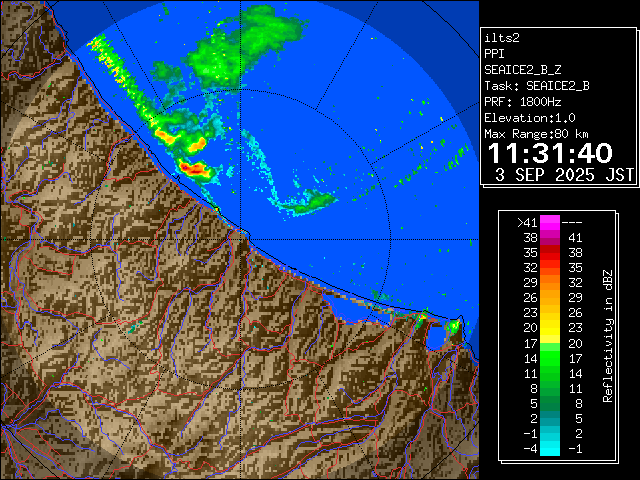Screen dimensions: 640x480
Task: Click the Task: SEAICE2_B line
Action: [x=536, y=86]
